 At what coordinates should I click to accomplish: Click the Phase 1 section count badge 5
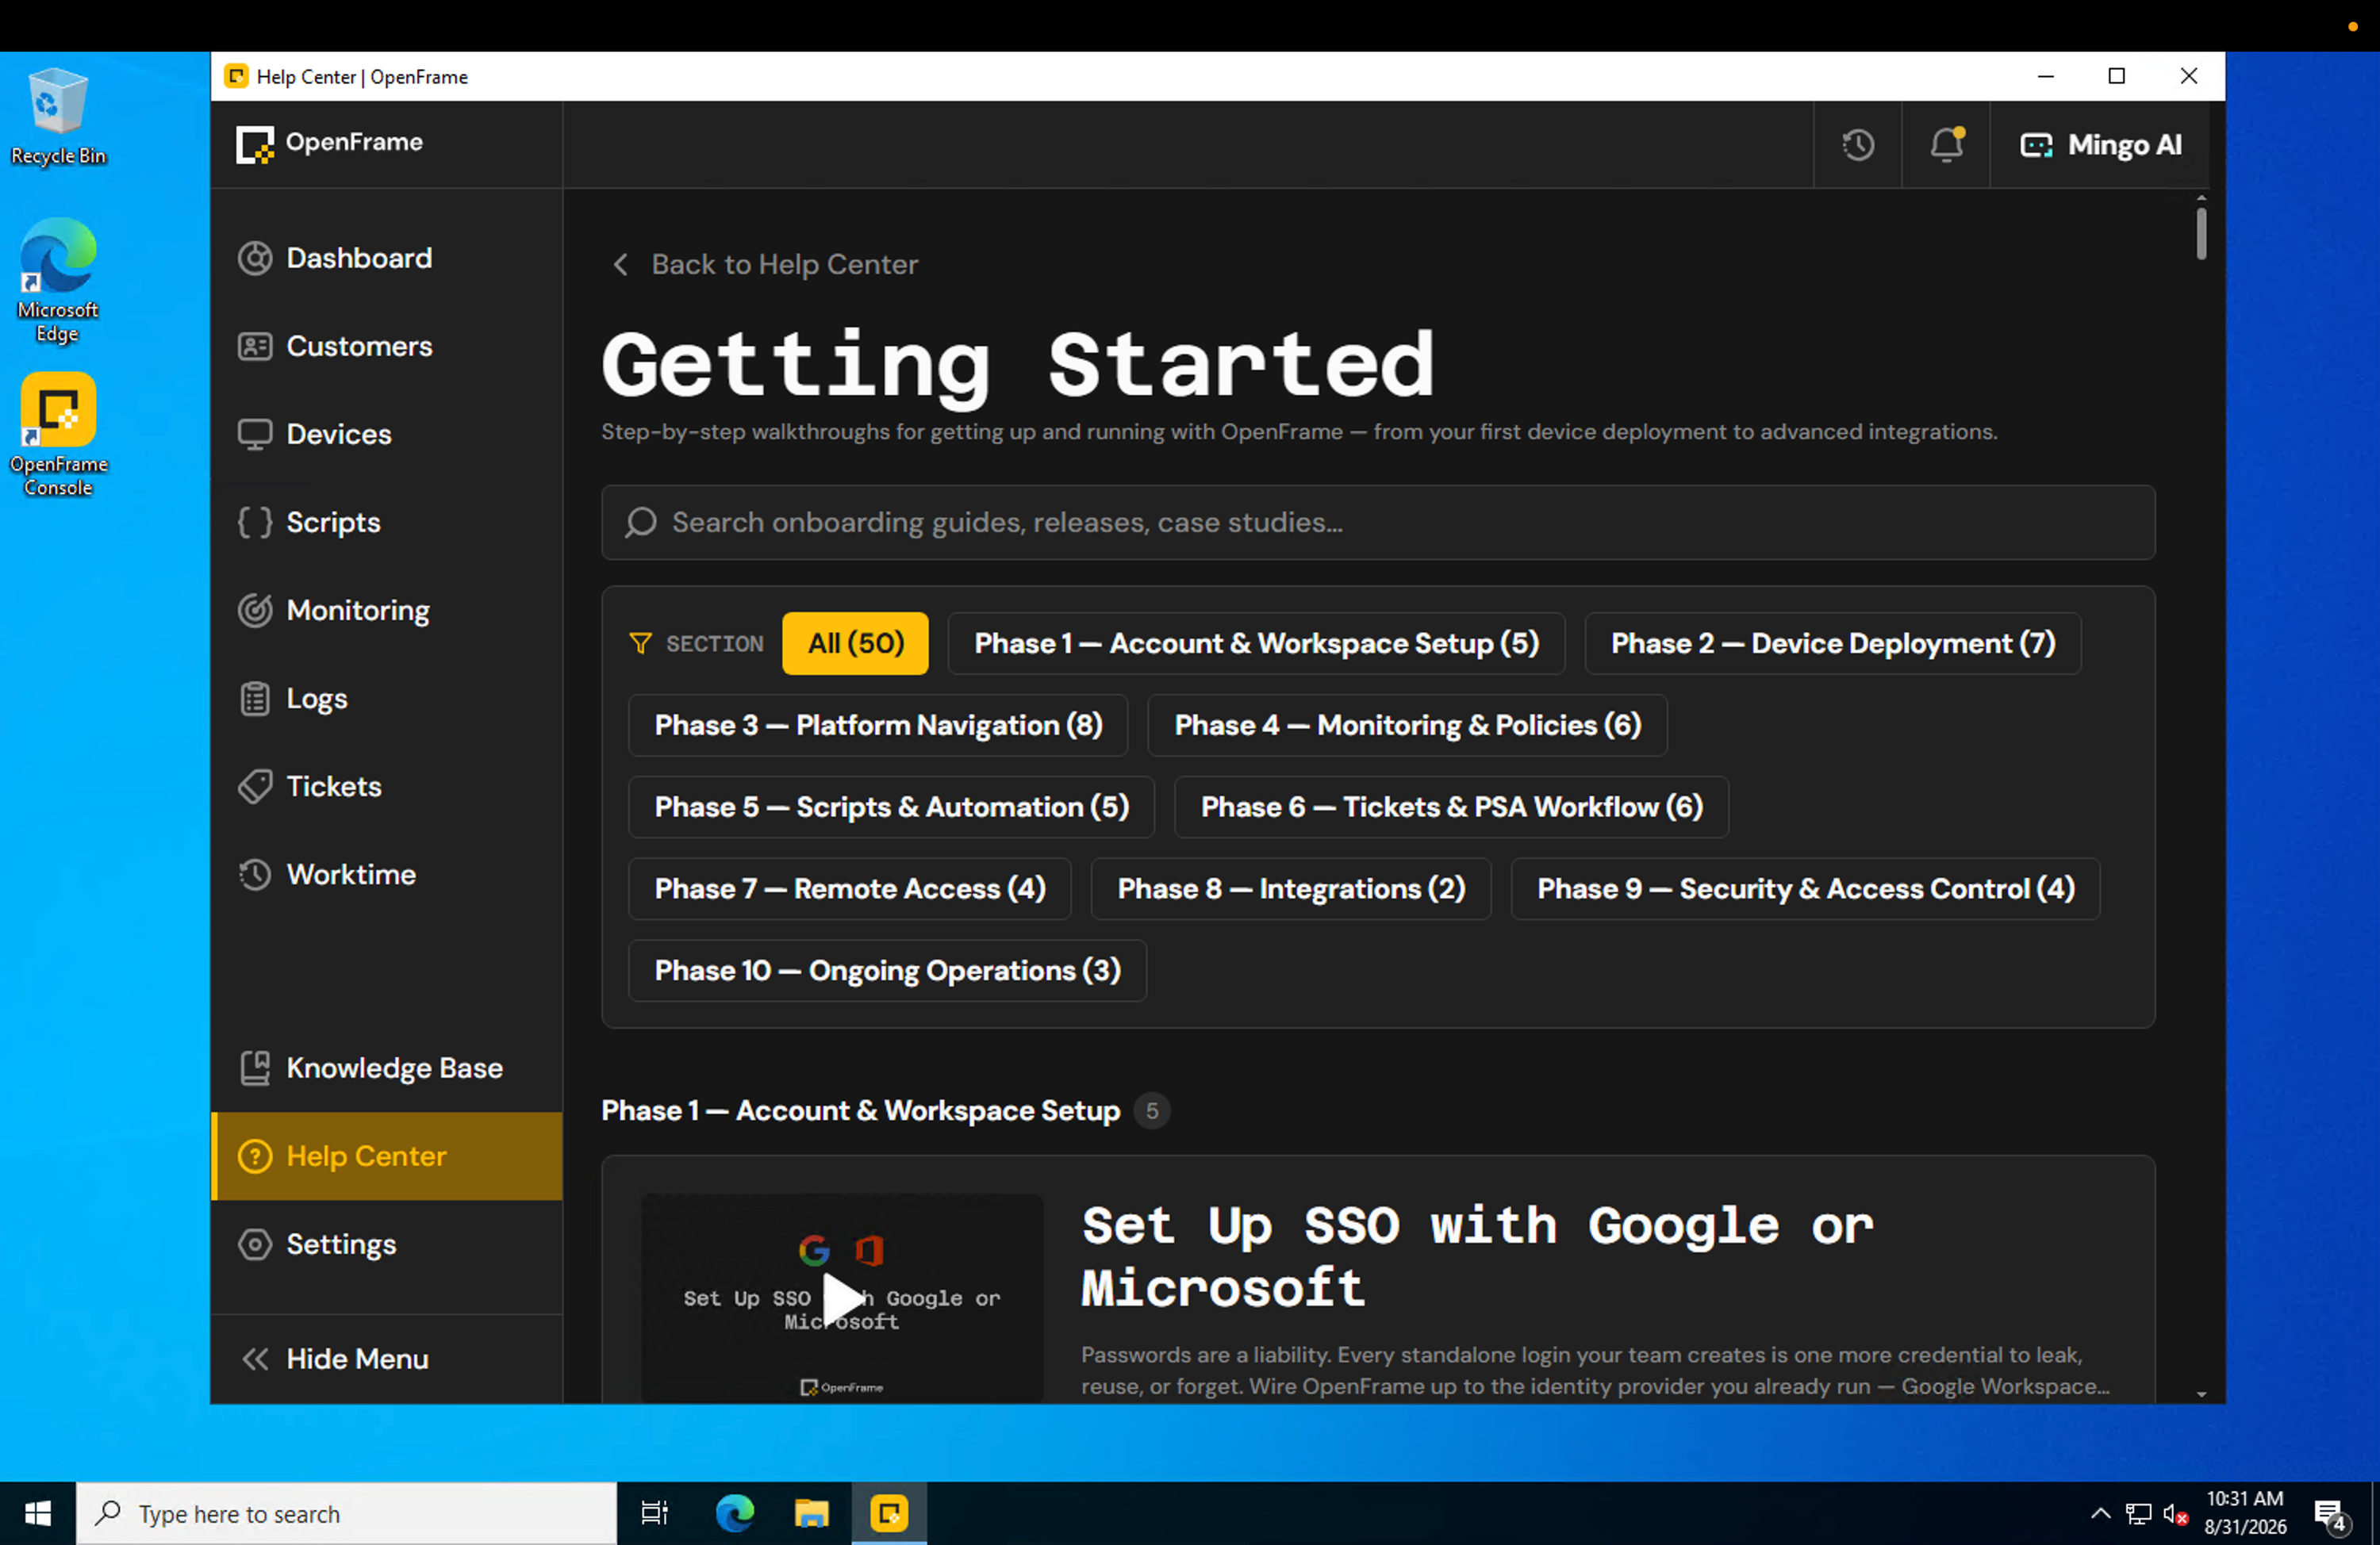(x=1152, y=1111)
